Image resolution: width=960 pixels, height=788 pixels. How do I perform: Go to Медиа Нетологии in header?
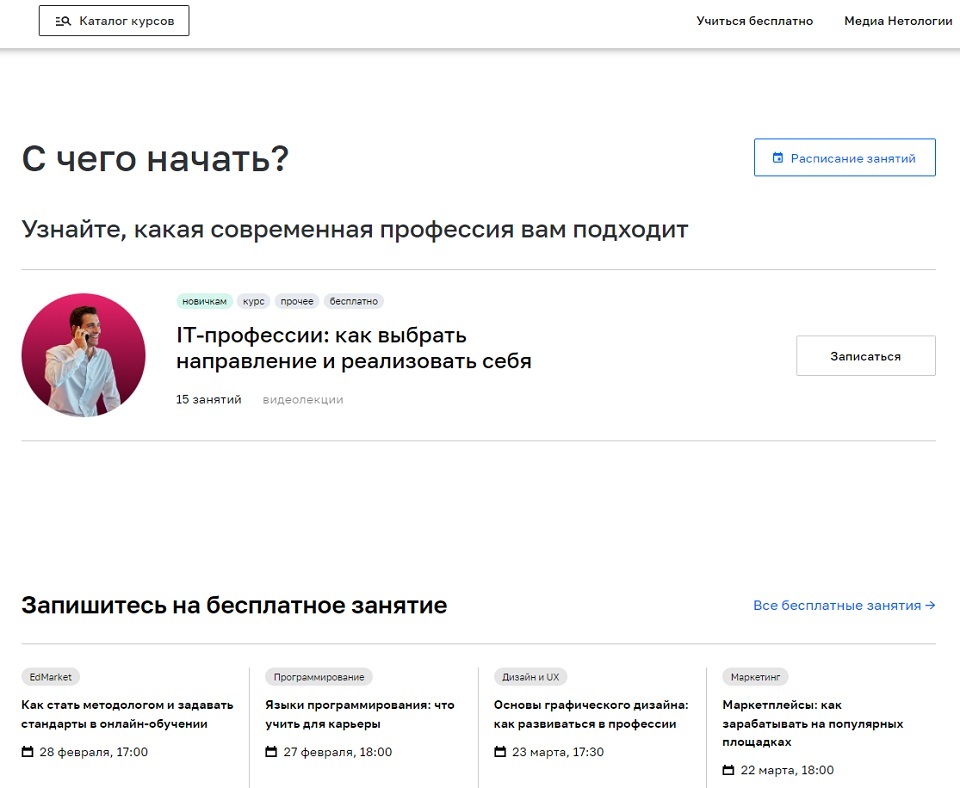point(897,21)
